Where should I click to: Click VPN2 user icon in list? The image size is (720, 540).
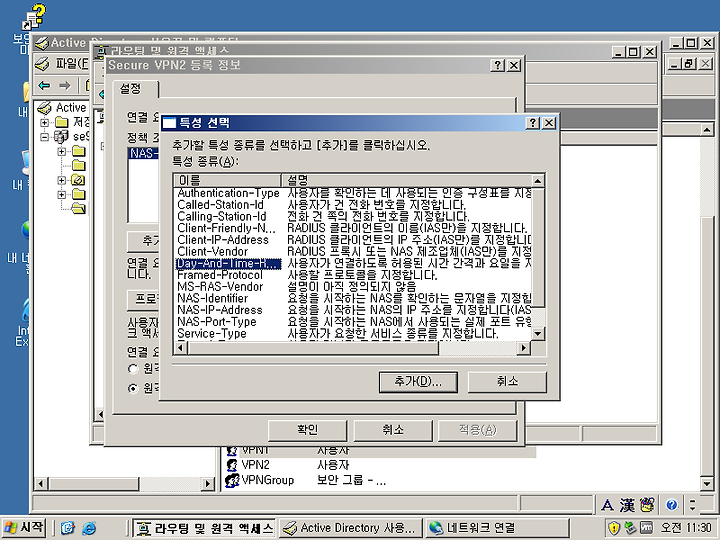232,465
